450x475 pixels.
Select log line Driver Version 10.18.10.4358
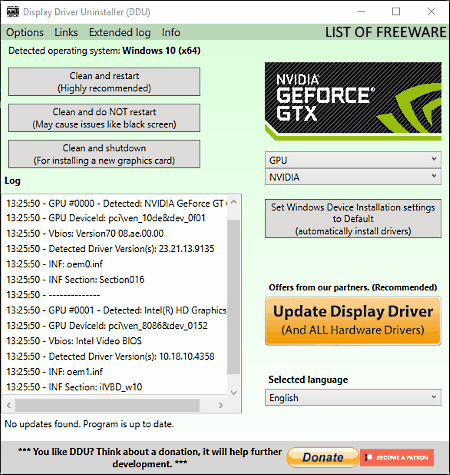click(110, 356)
